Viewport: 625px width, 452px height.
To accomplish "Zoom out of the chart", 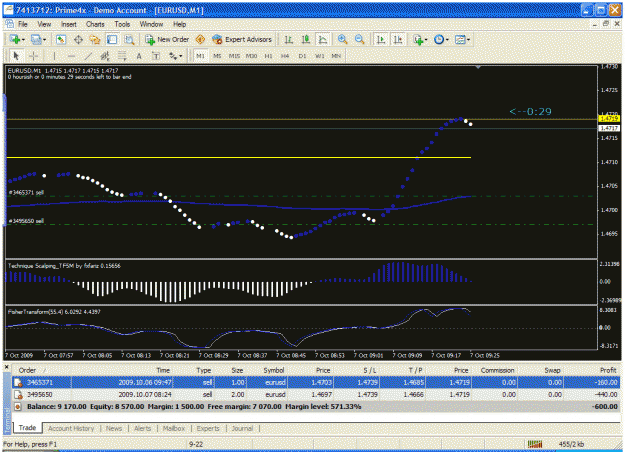I will click(x=360, y=39).
